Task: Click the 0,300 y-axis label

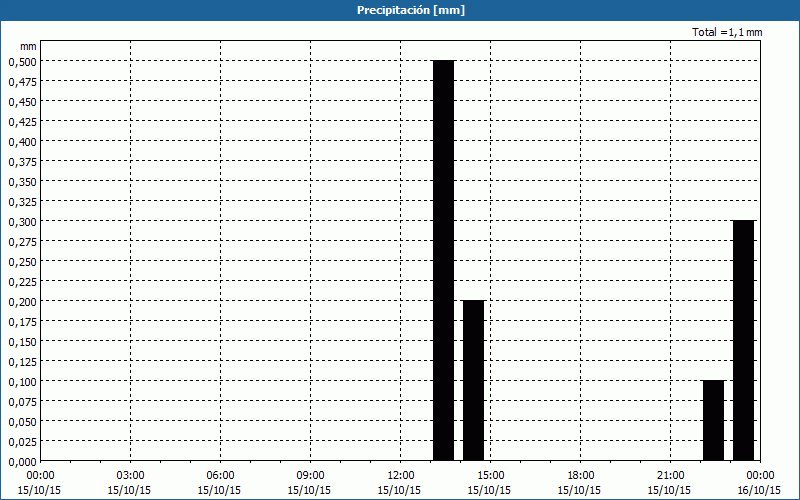Action: coord(22,221)
